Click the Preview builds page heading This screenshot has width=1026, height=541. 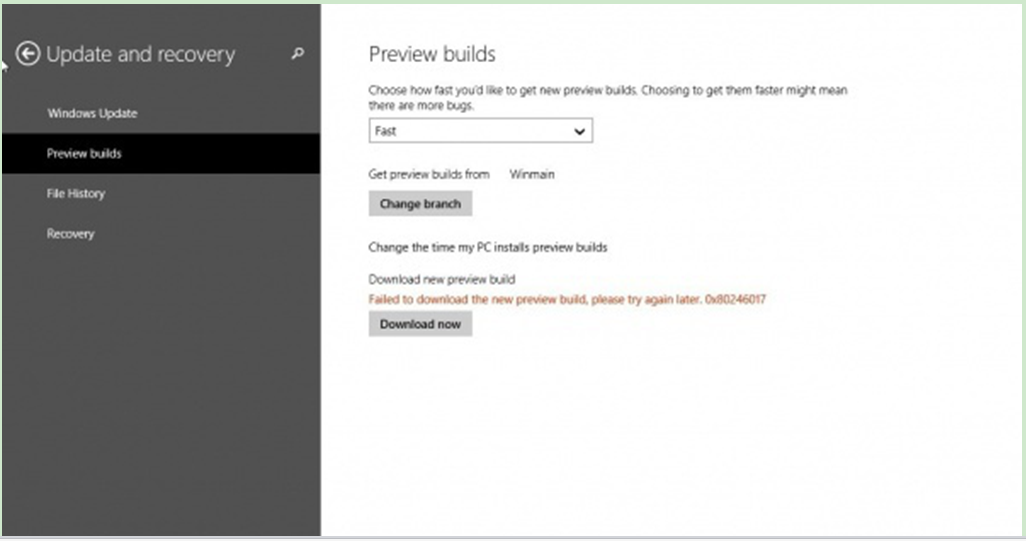coord(432,54)
